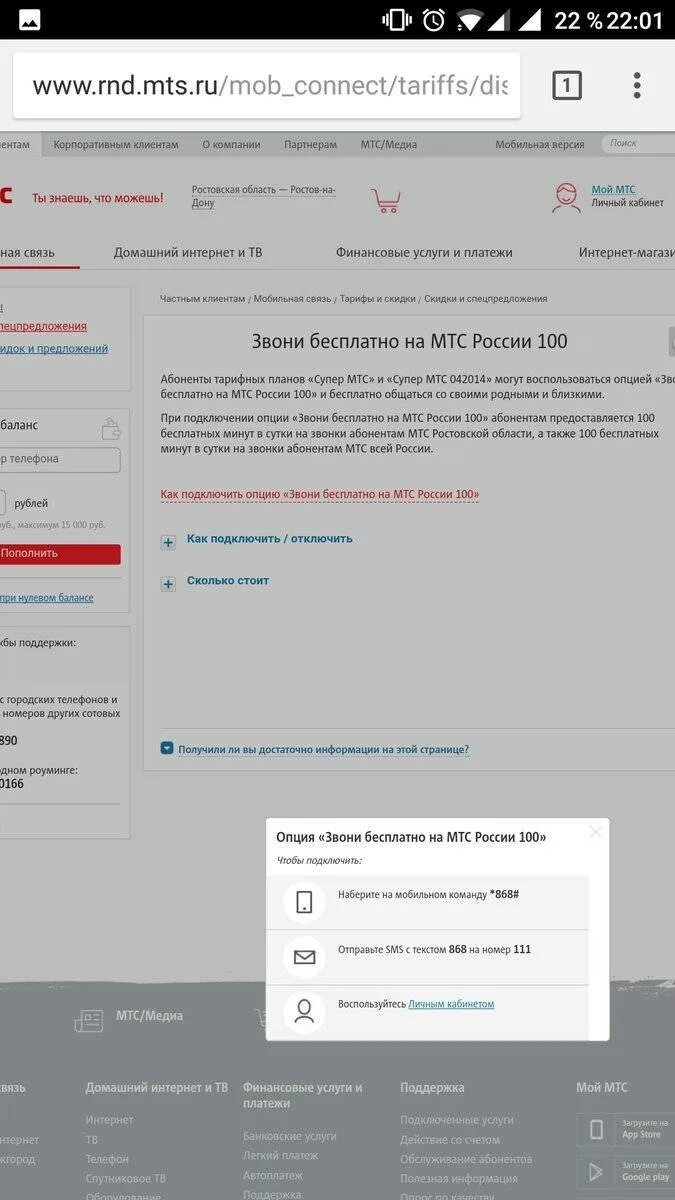Viewport: 675px width, 1200px height.
Task: Open the App Store download badge
Action: click(x=624, y=1129)
